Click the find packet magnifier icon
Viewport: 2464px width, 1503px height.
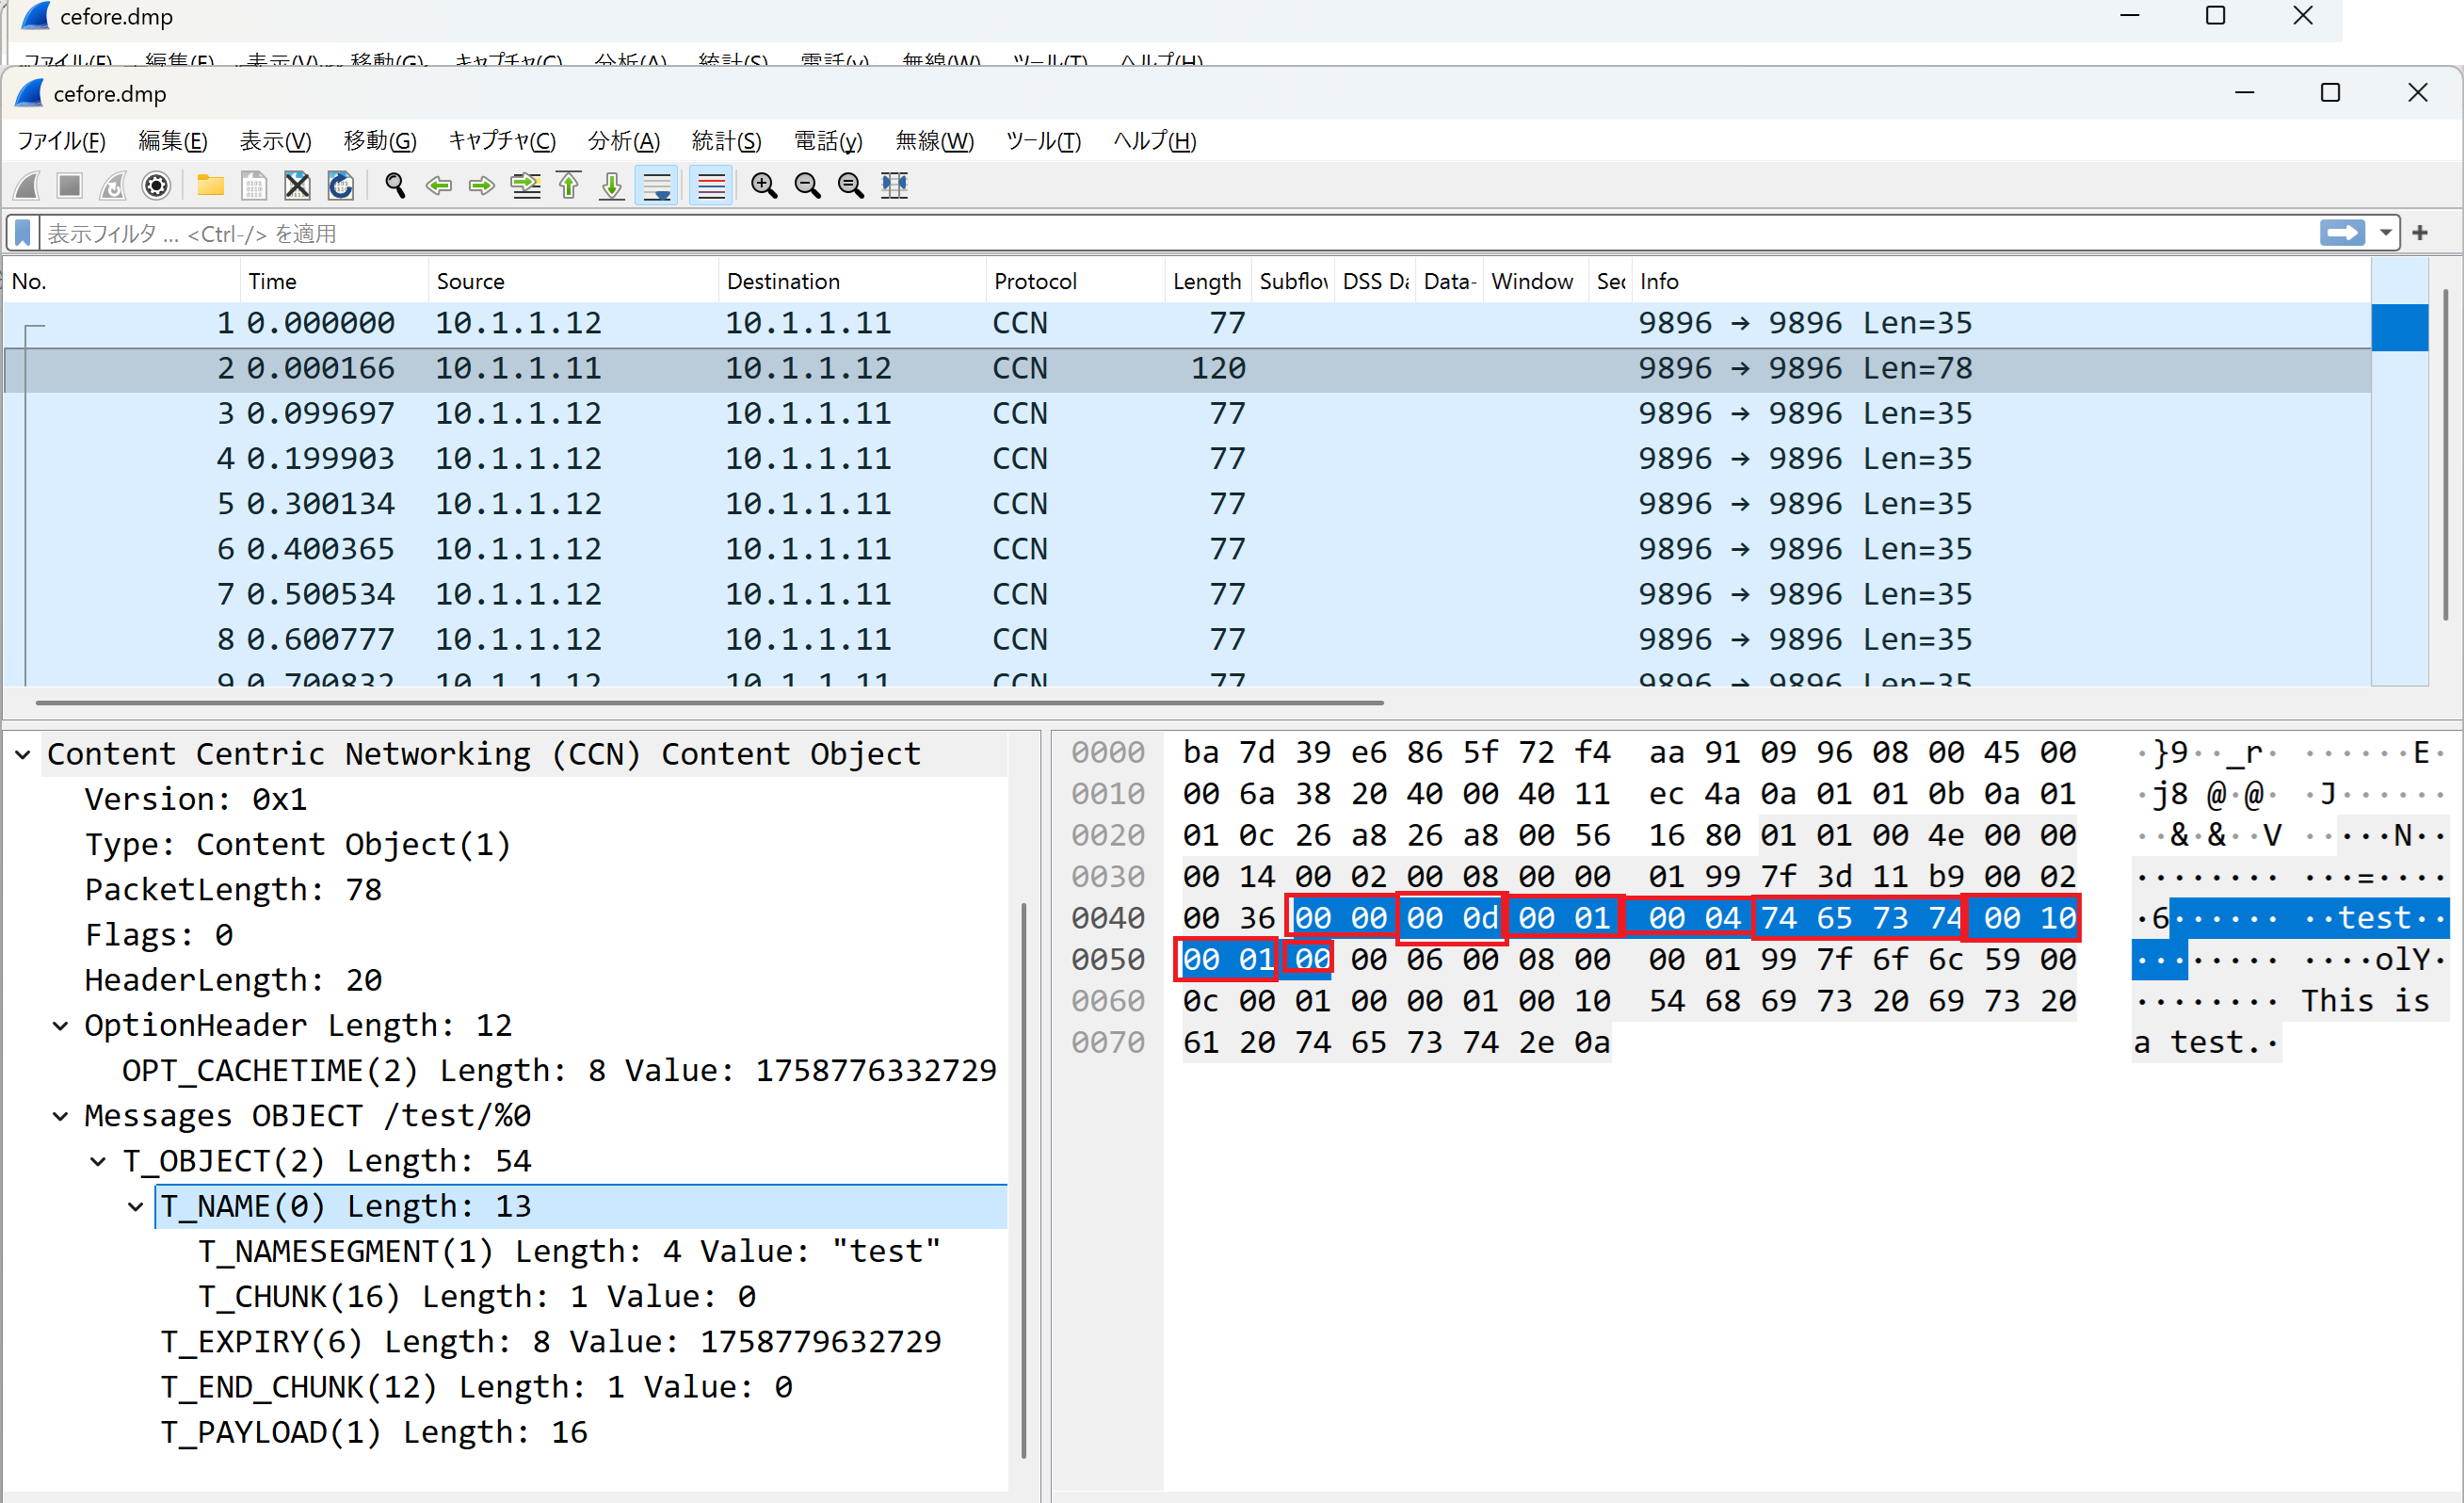tap(395, 185)
